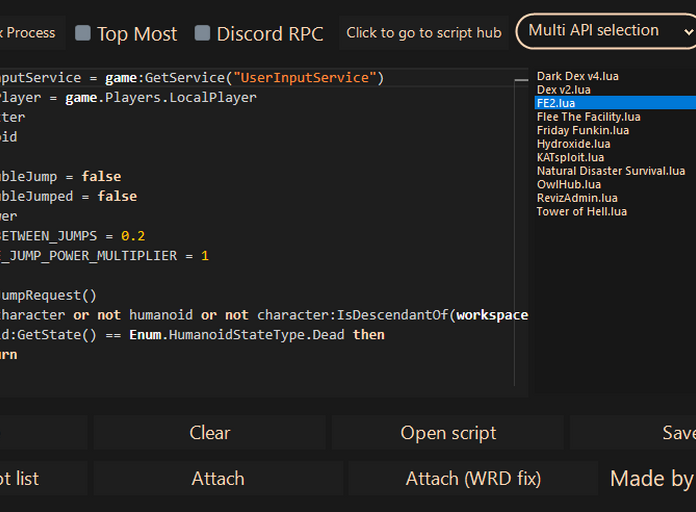Viewport: 696px width, 512px height.
Task: Click the Open script button
Action: 448,433
